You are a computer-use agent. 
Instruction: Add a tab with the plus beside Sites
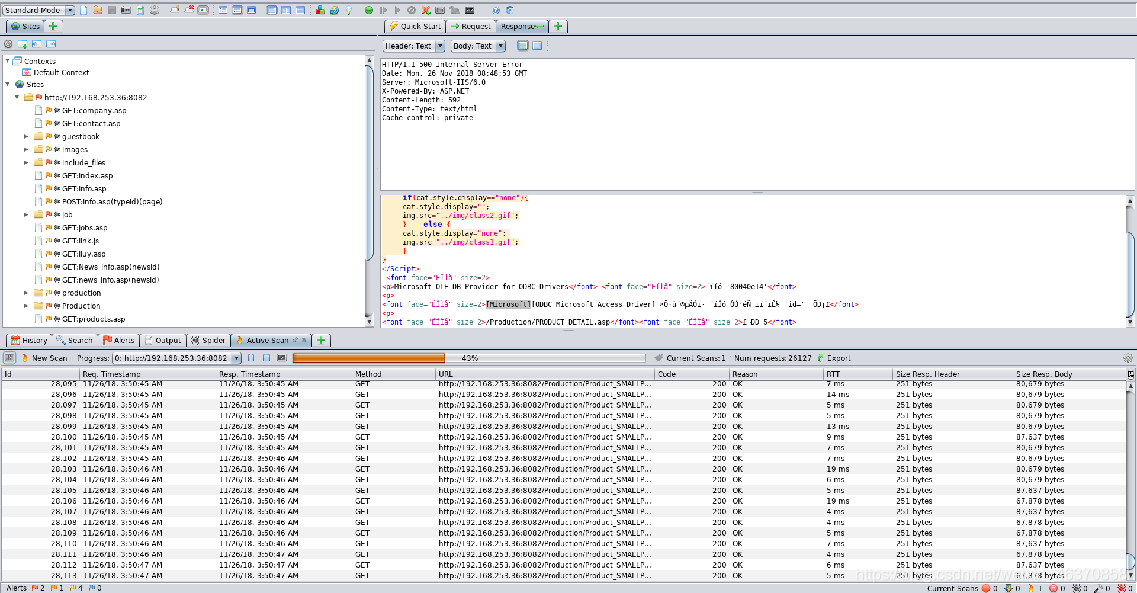point(53,26)
